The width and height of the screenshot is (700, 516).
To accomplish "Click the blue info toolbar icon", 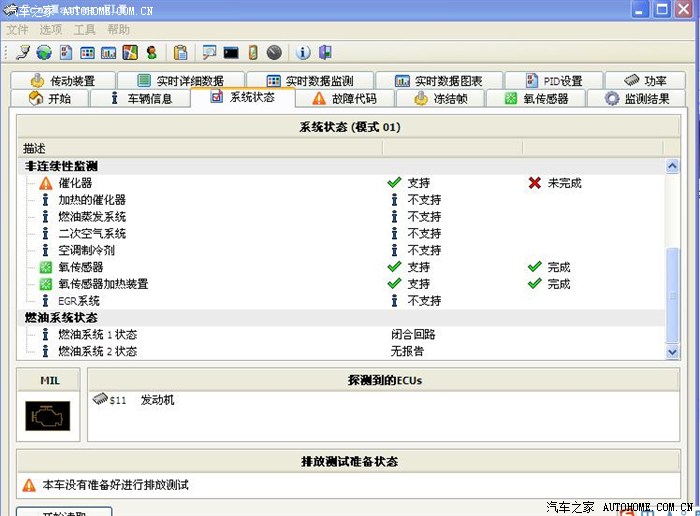I will [303, 52].
